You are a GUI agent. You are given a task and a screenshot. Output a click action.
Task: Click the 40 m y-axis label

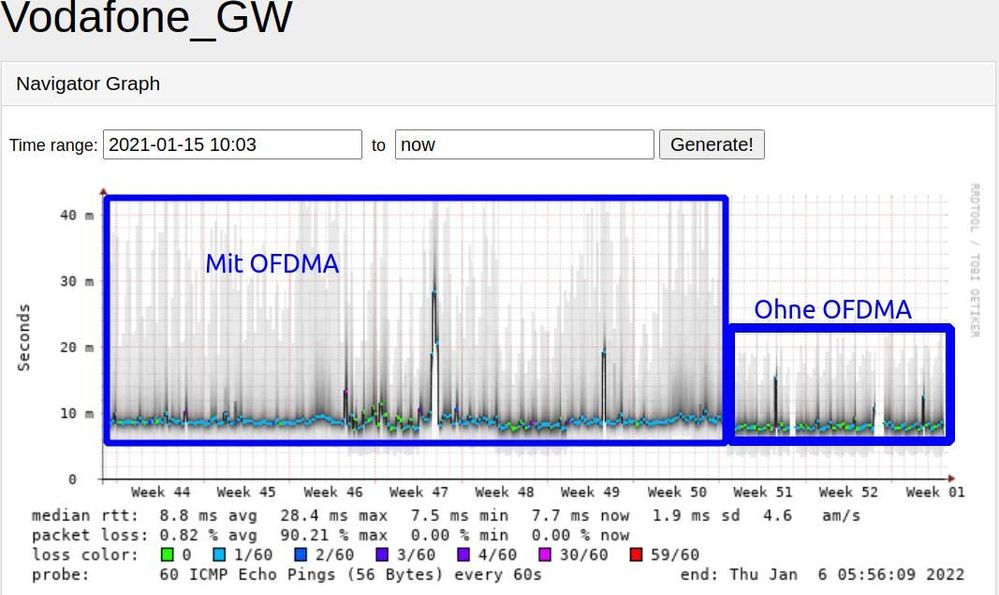[x=77, y=215]
